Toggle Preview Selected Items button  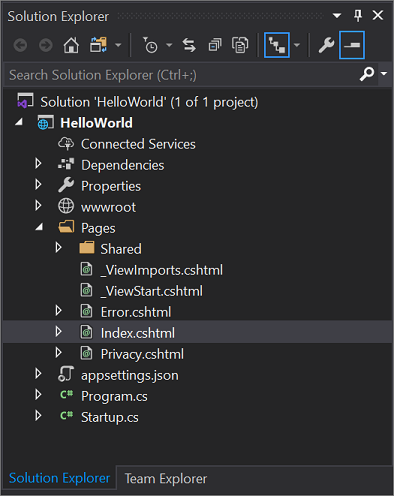click(352, 45)
